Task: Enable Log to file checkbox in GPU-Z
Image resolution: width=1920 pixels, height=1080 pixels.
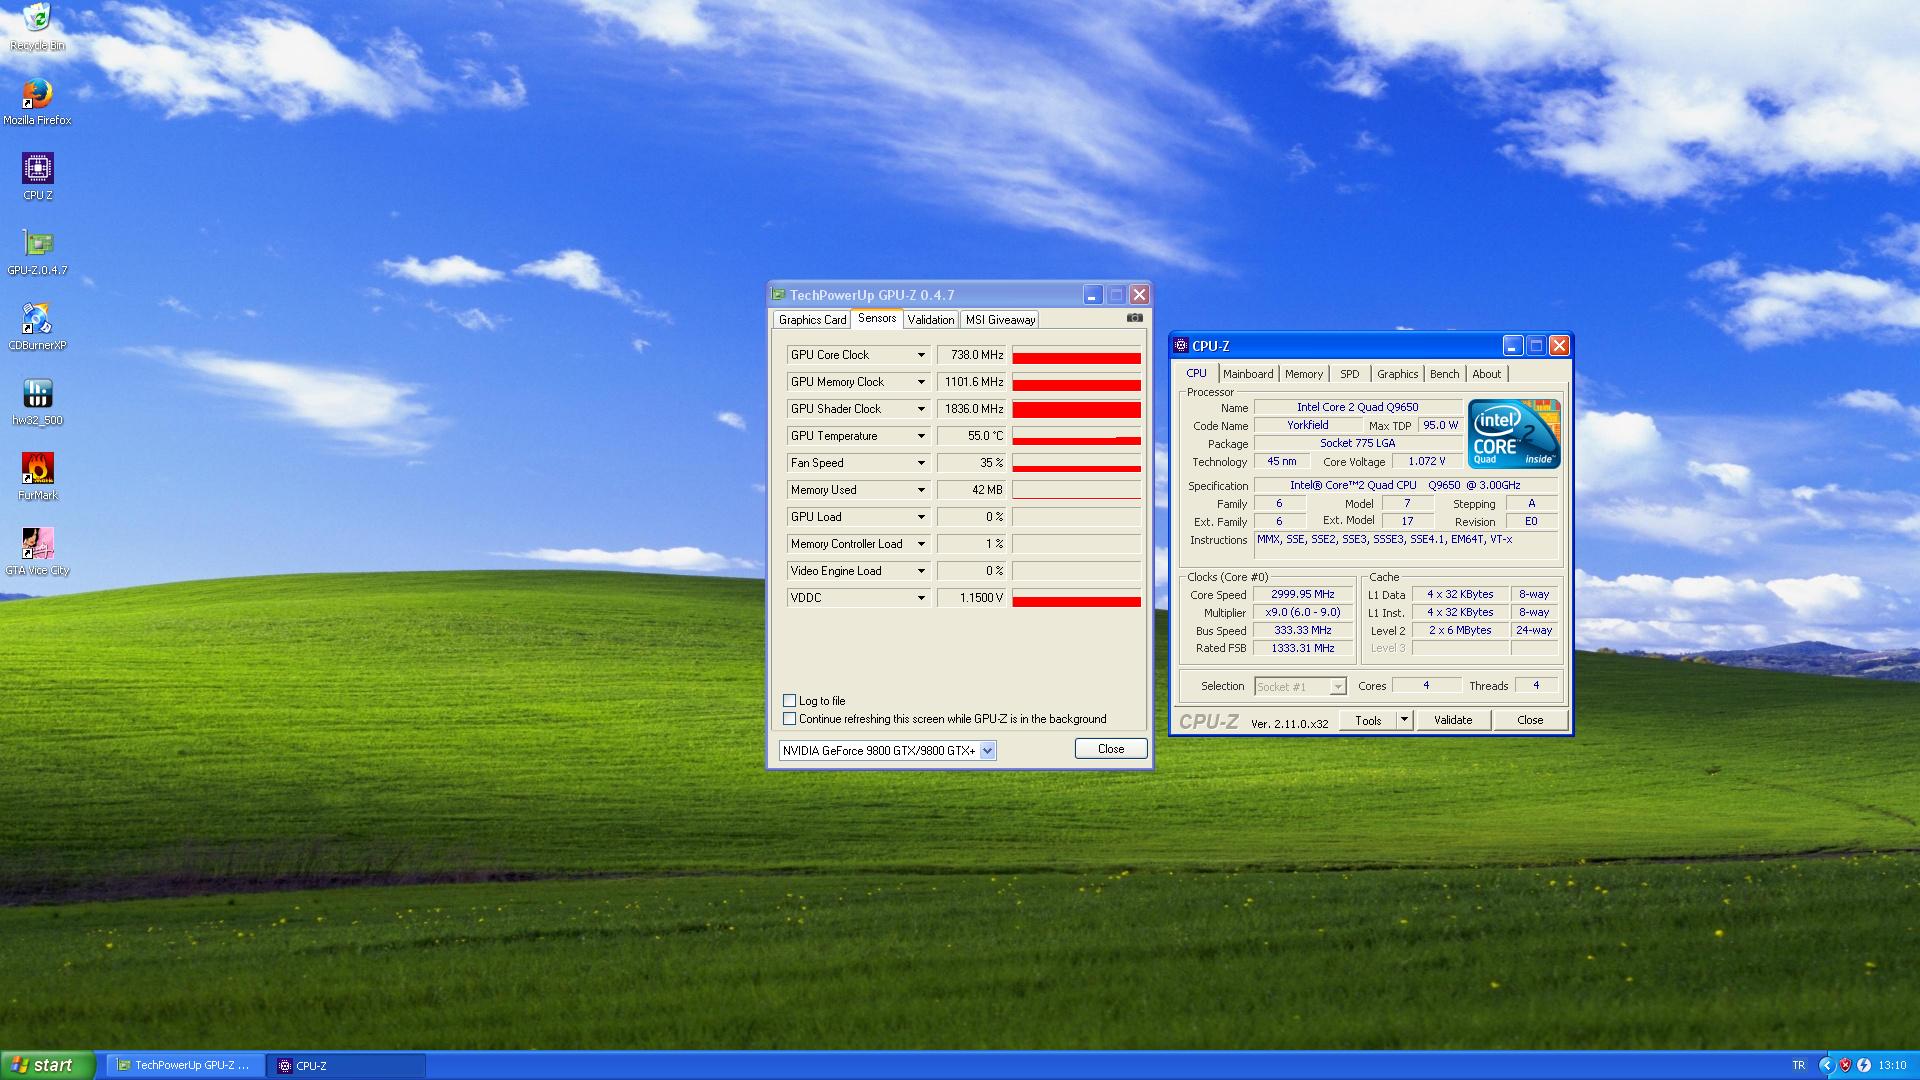Action: click(789, 700)
